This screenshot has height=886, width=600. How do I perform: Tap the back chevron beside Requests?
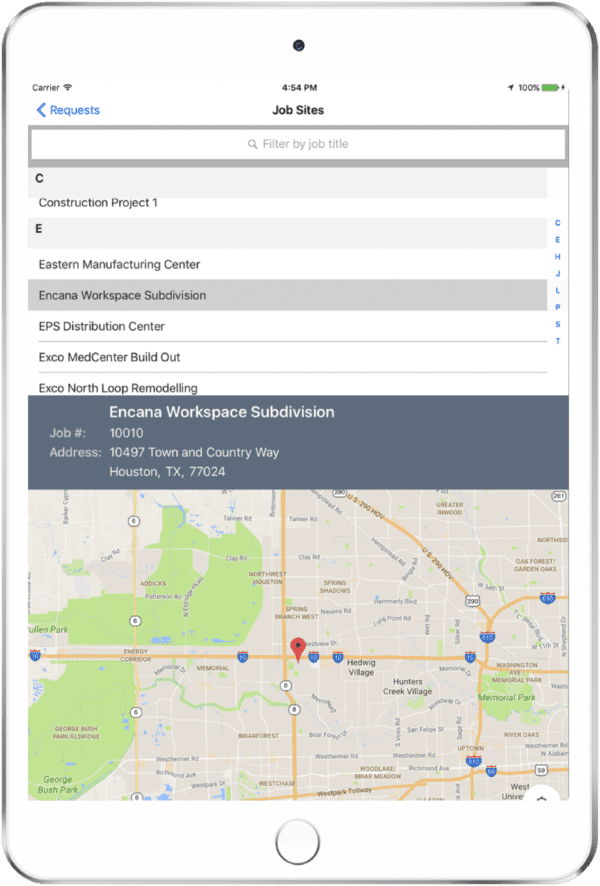point(41,110)
